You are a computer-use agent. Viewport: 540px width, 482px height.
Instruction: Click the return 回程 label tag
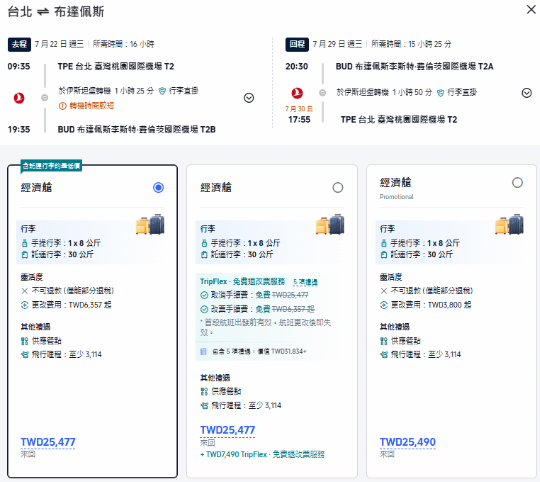coord(297,44)
